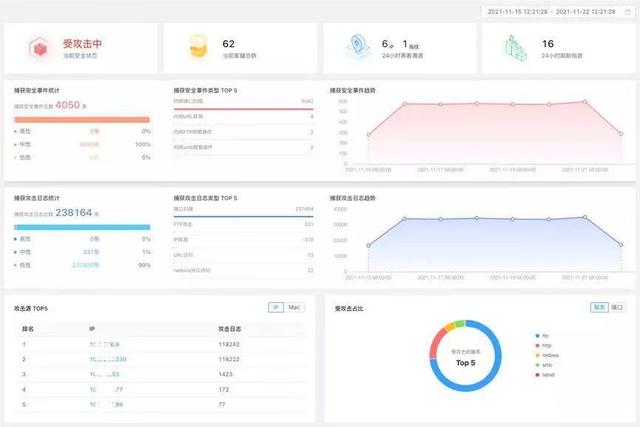The width and height of the screenshot is (640, 427).
Task: Switch to the Mac tab in 攻击源 TOP5
Action: [296, 307]
